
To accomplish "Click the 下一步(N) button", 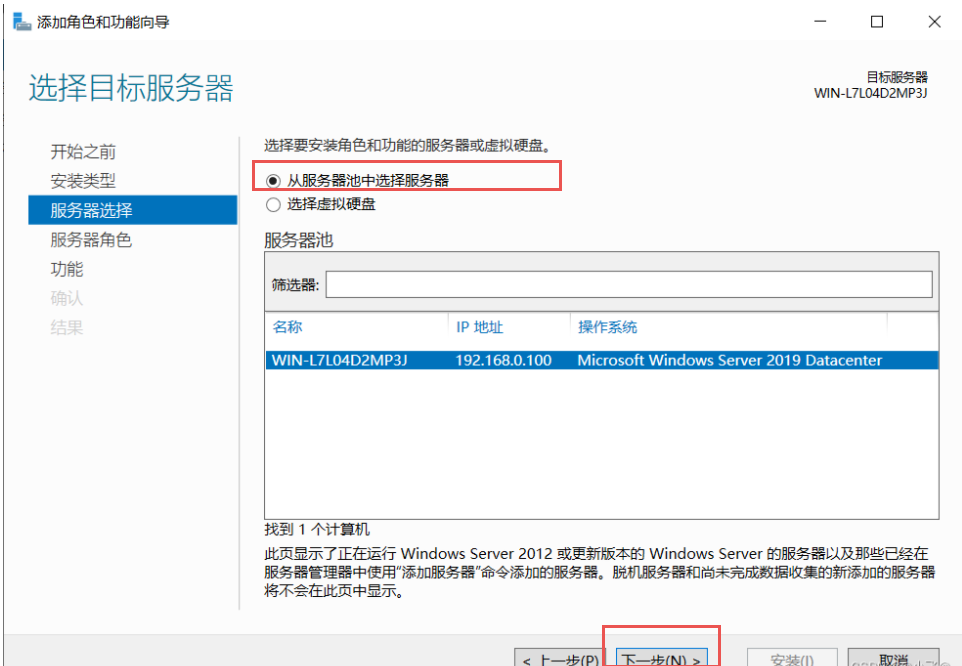I will [661, 658].
